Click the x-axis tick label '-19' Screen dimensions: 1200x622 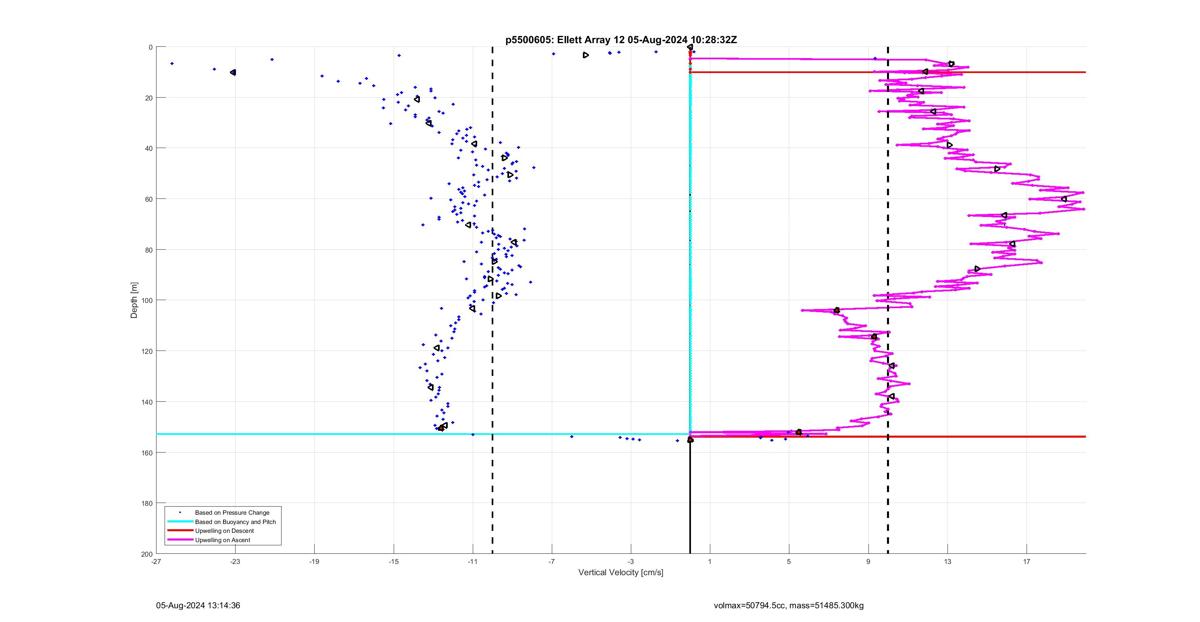pyautogui.click(x=314, y=563)
